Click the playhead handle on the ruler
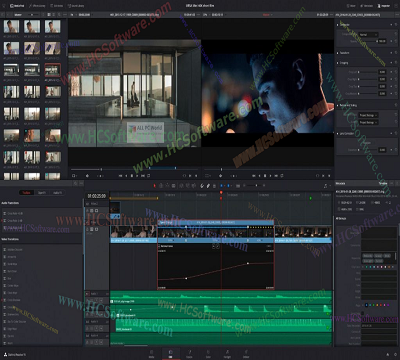The height and width of the screenshot is (360, 400). (221, 193)
